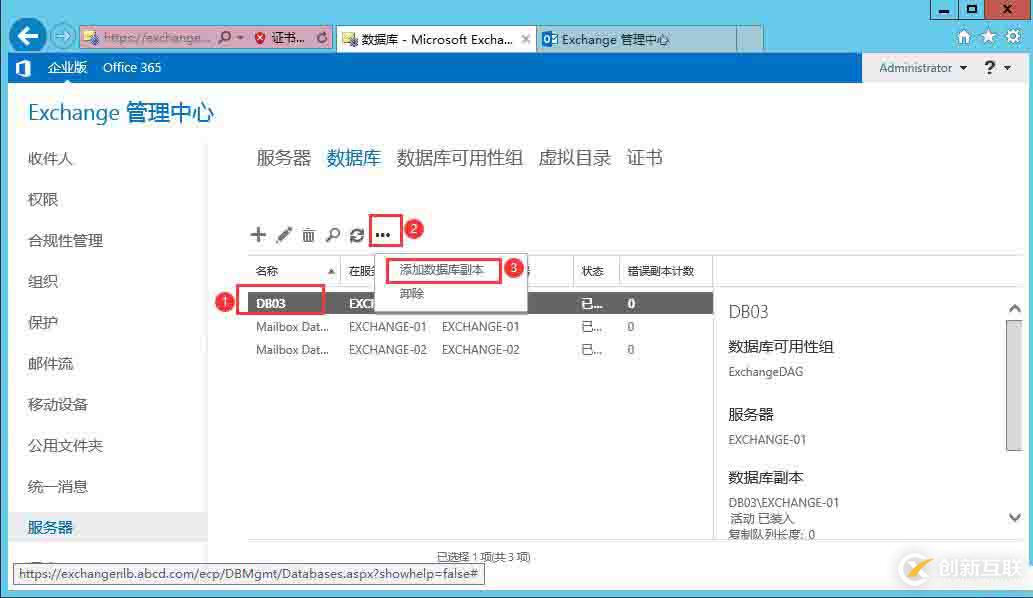Select the pencil edit icon
This screenshot has width=1033, height=598.
click(x=282, y=235)
